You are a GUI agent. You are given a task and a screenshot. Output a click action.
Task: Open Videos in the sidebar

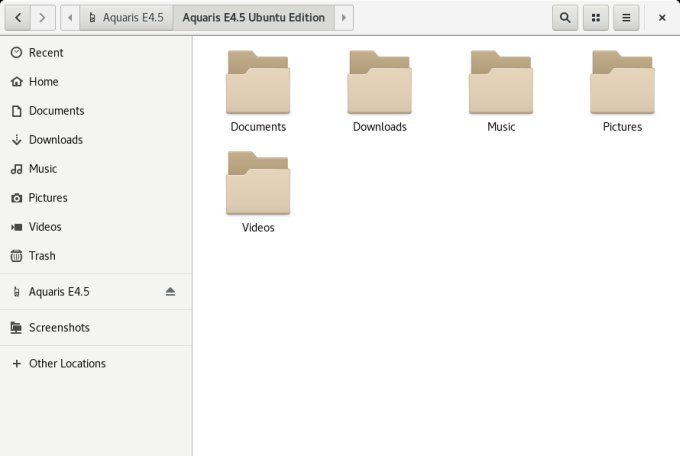(x=96, y=227)
